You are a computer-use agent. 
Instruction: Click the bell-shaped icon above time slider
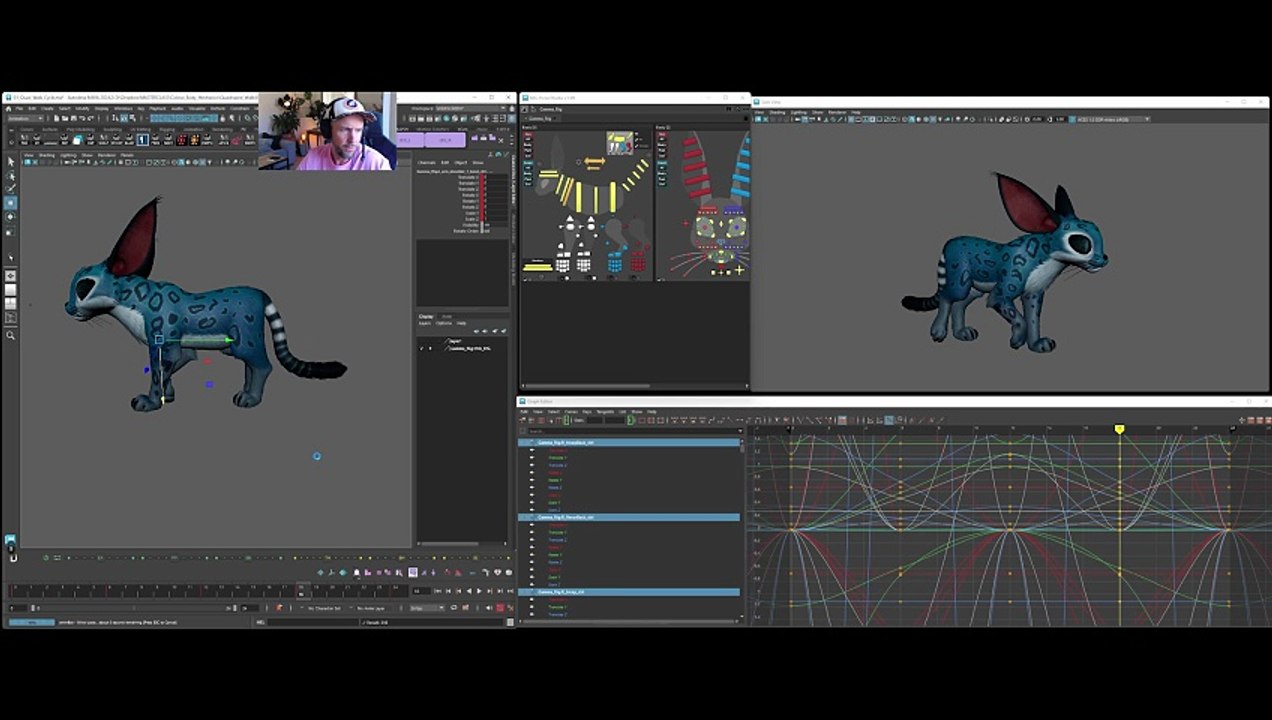356,573
